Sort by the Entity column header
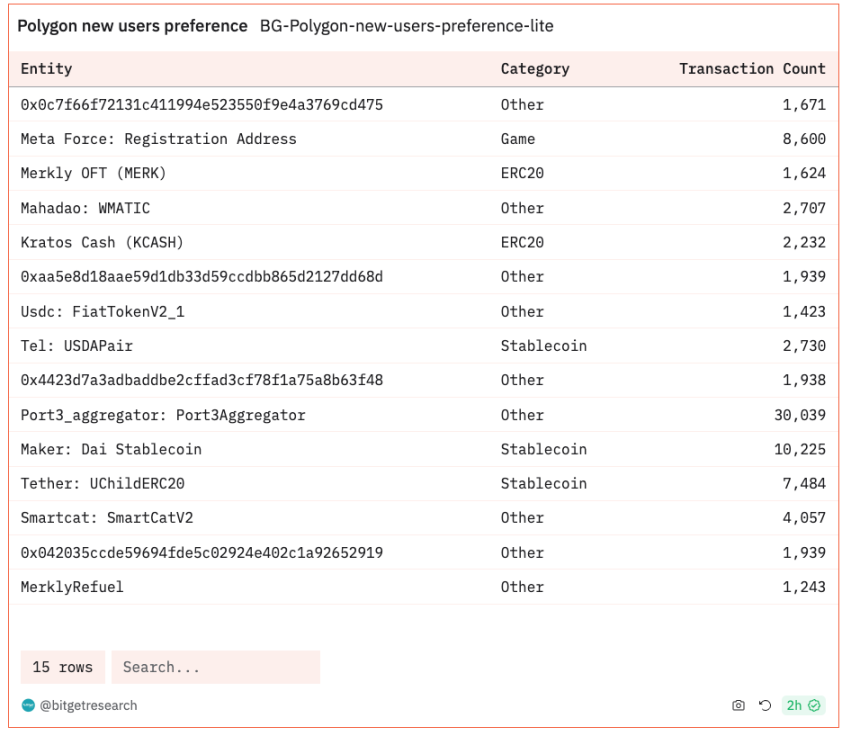Image resolution: width=851 pixels, height=736 pixels. point(46,69)
